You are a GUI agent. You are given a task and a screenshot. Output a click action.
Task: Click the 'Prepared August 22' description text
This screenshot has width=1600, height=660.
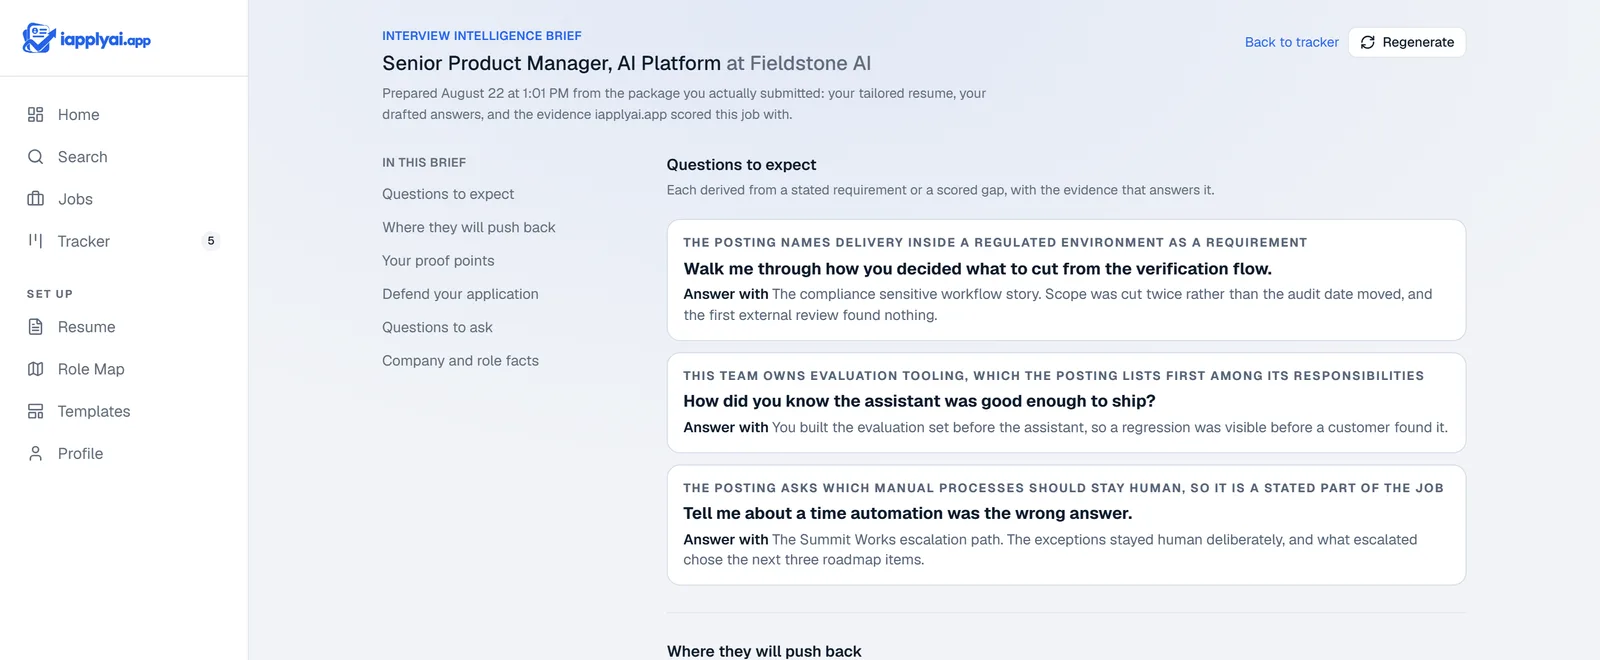684,104
